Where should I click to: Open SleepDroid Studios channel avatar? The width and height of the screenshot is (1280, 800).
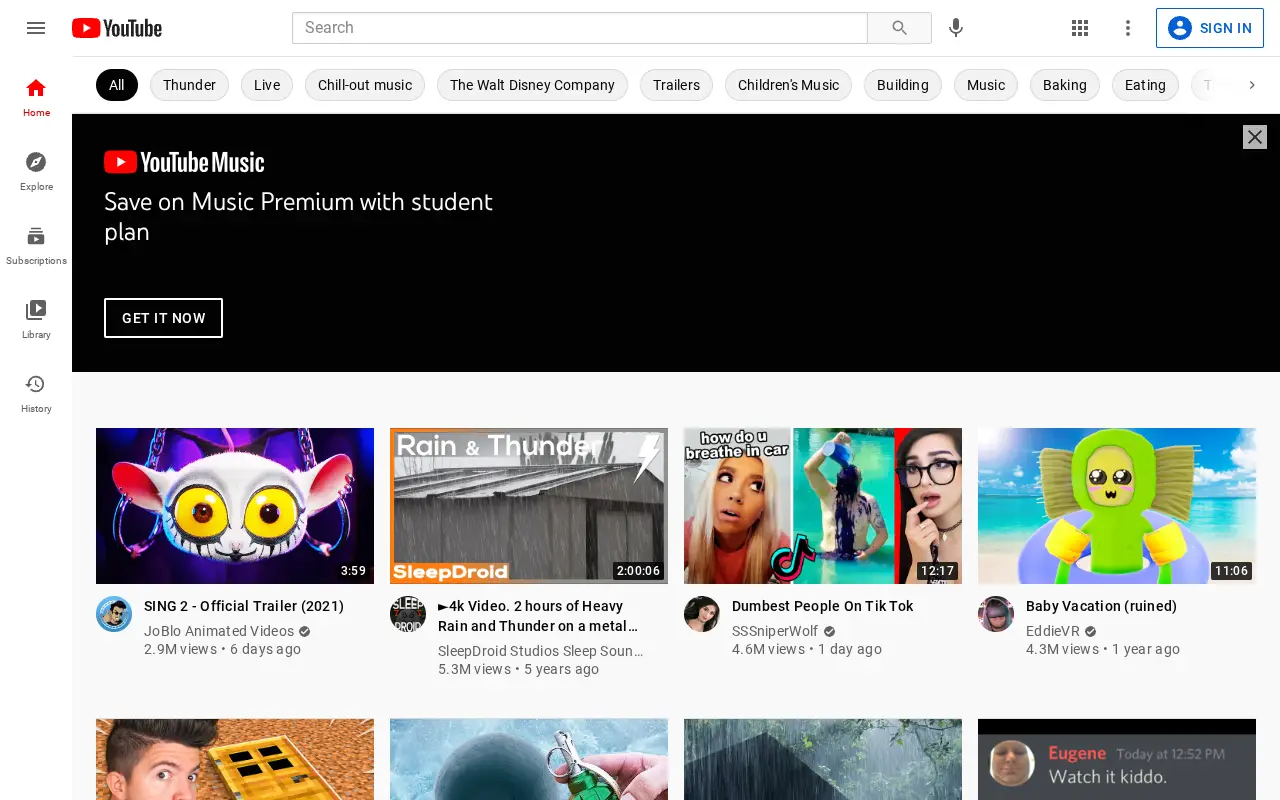(408, 614)
